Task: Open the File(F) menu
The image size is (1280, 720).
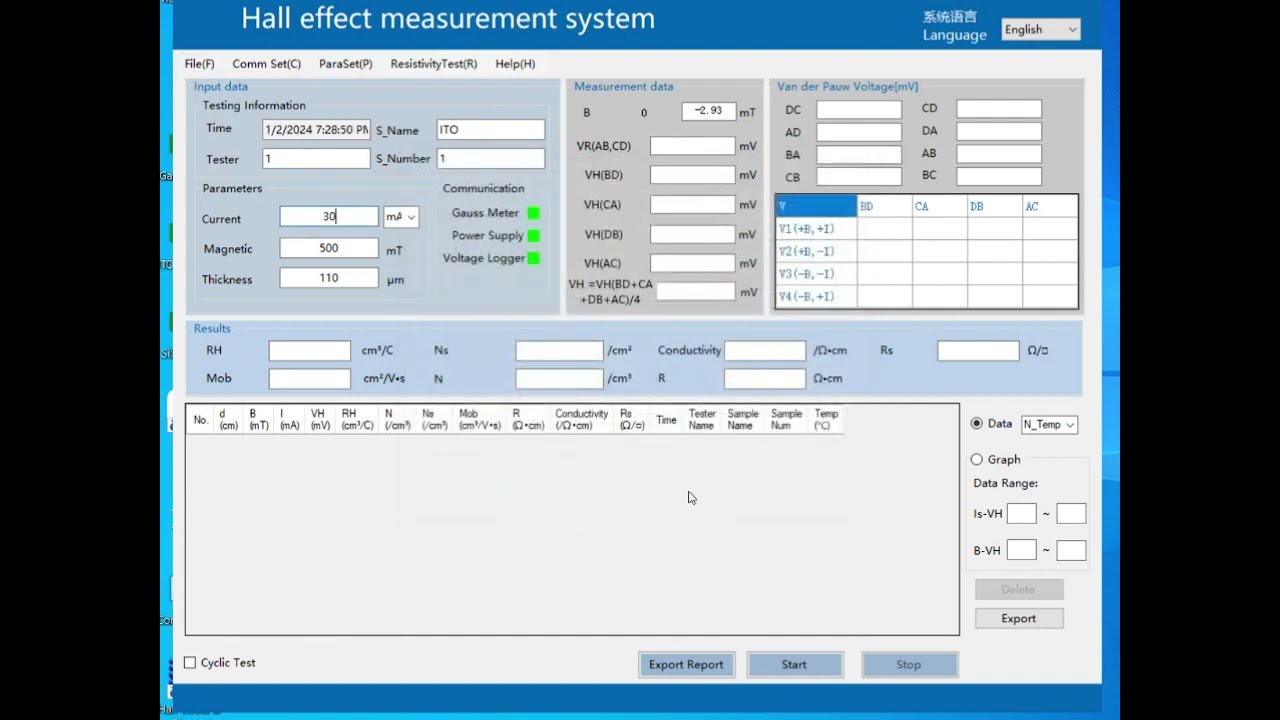Action: coord(199,64)
